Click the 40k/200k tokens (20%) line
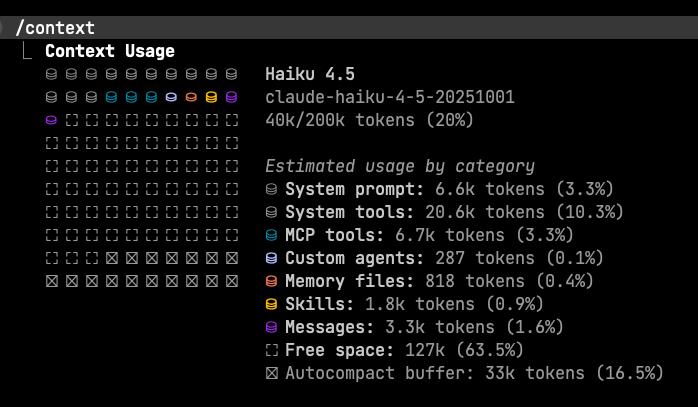 369,120
